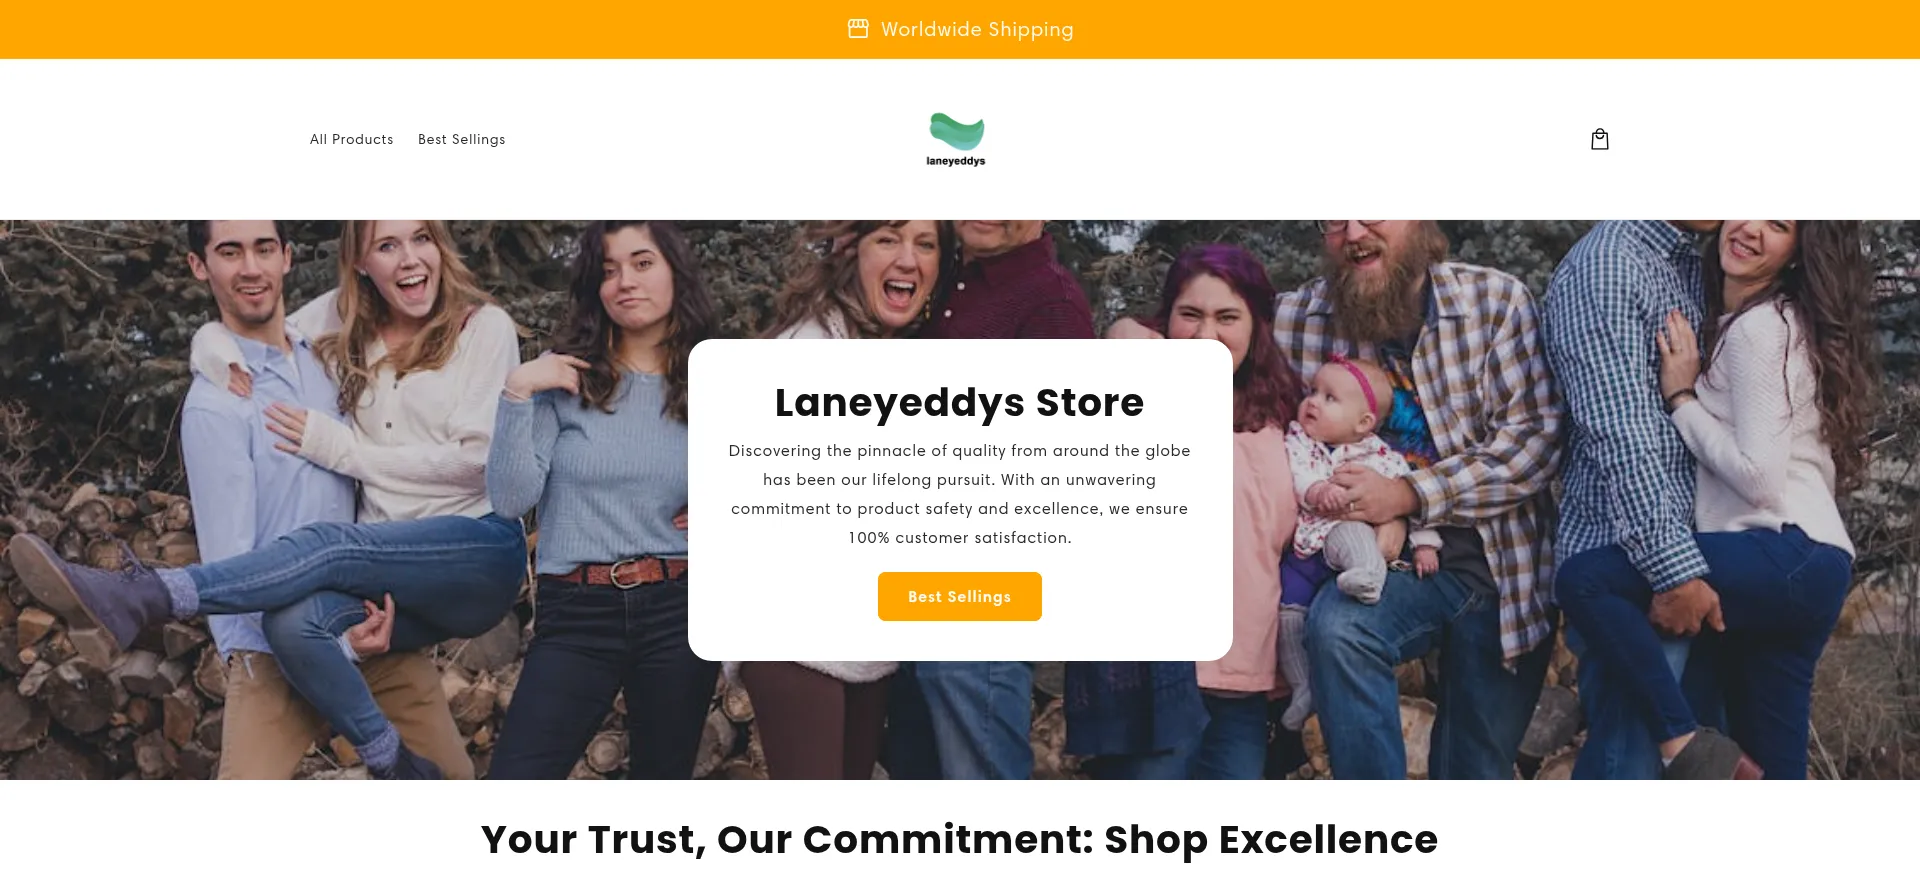Click the storefront icon in announcement bar
The width and height of the screenshot is (1920, 888).
click(x=858, y=29)
